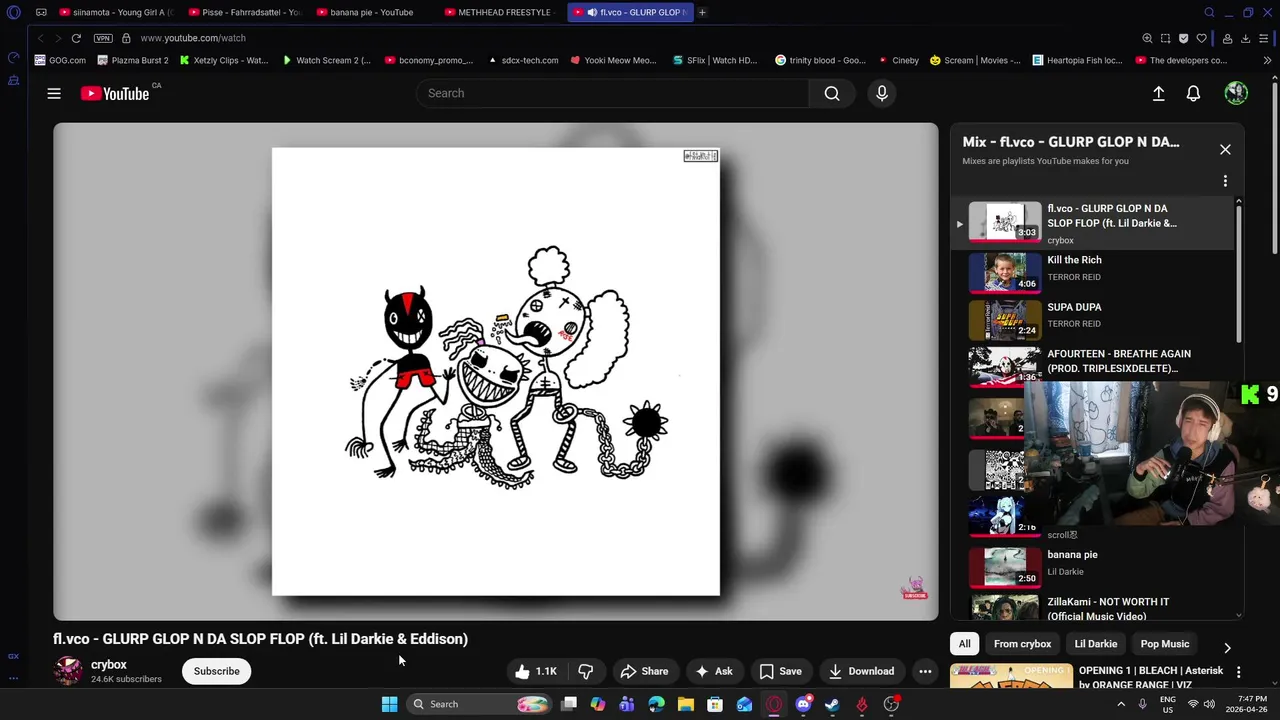Open the YouTube guide hamburger menu
The height and width of the screenshot is (720, 1280).
tap(54, 93)
